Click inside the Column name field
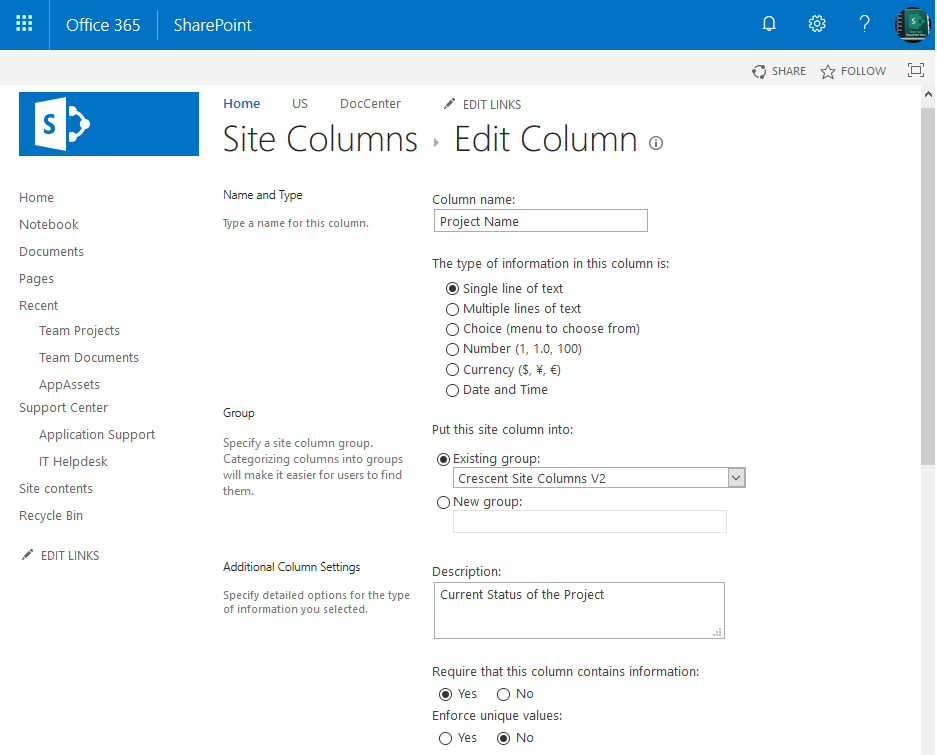This screenshot has height=755, width=937. point(540,220)
